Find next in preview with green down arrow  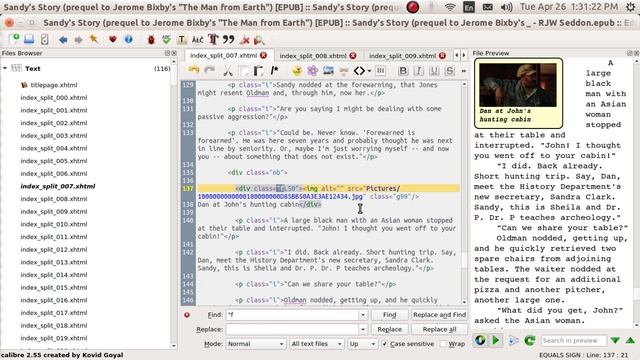615,340
